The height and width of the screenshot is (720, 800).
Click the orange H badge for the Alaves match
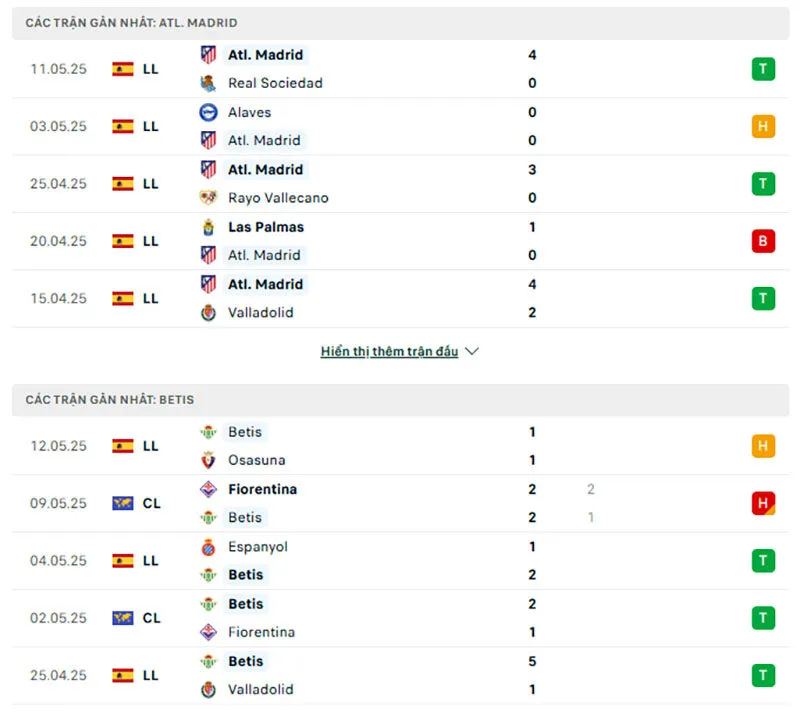pos(764,126)
